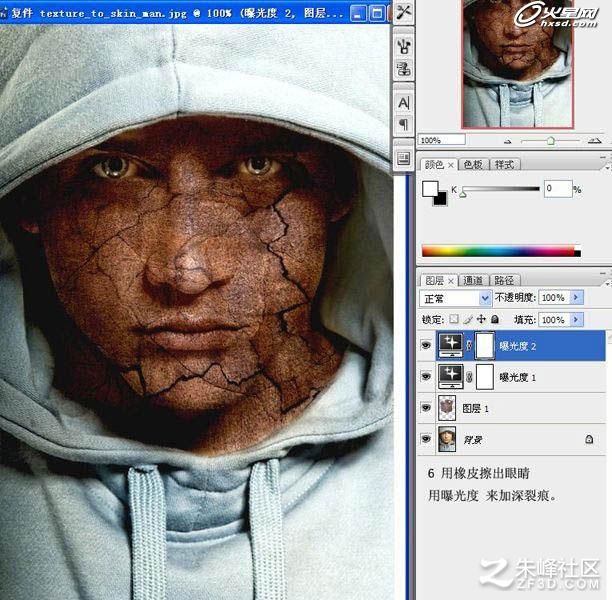Click the document title bar text
Viewport: 612px width, 600px height.
[x=176, y=13]
